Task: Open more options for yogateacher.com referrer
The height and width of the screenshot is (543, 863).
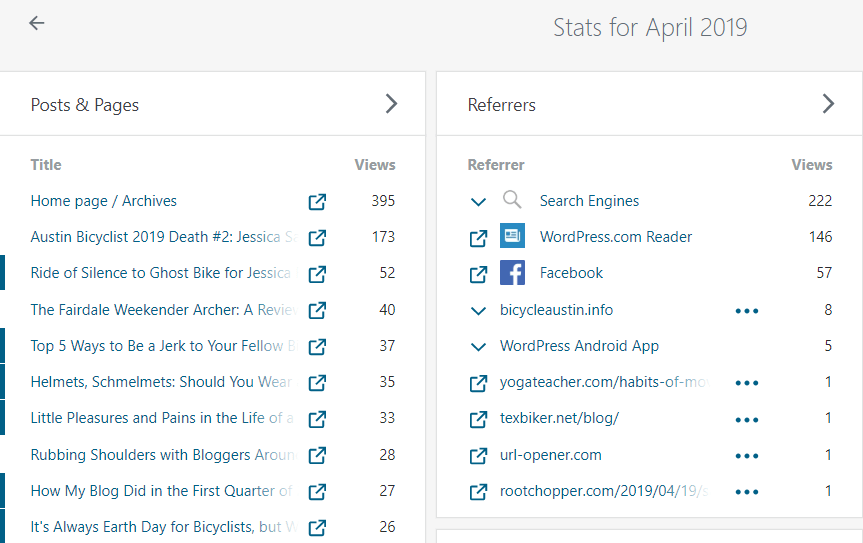Action: 747,383
